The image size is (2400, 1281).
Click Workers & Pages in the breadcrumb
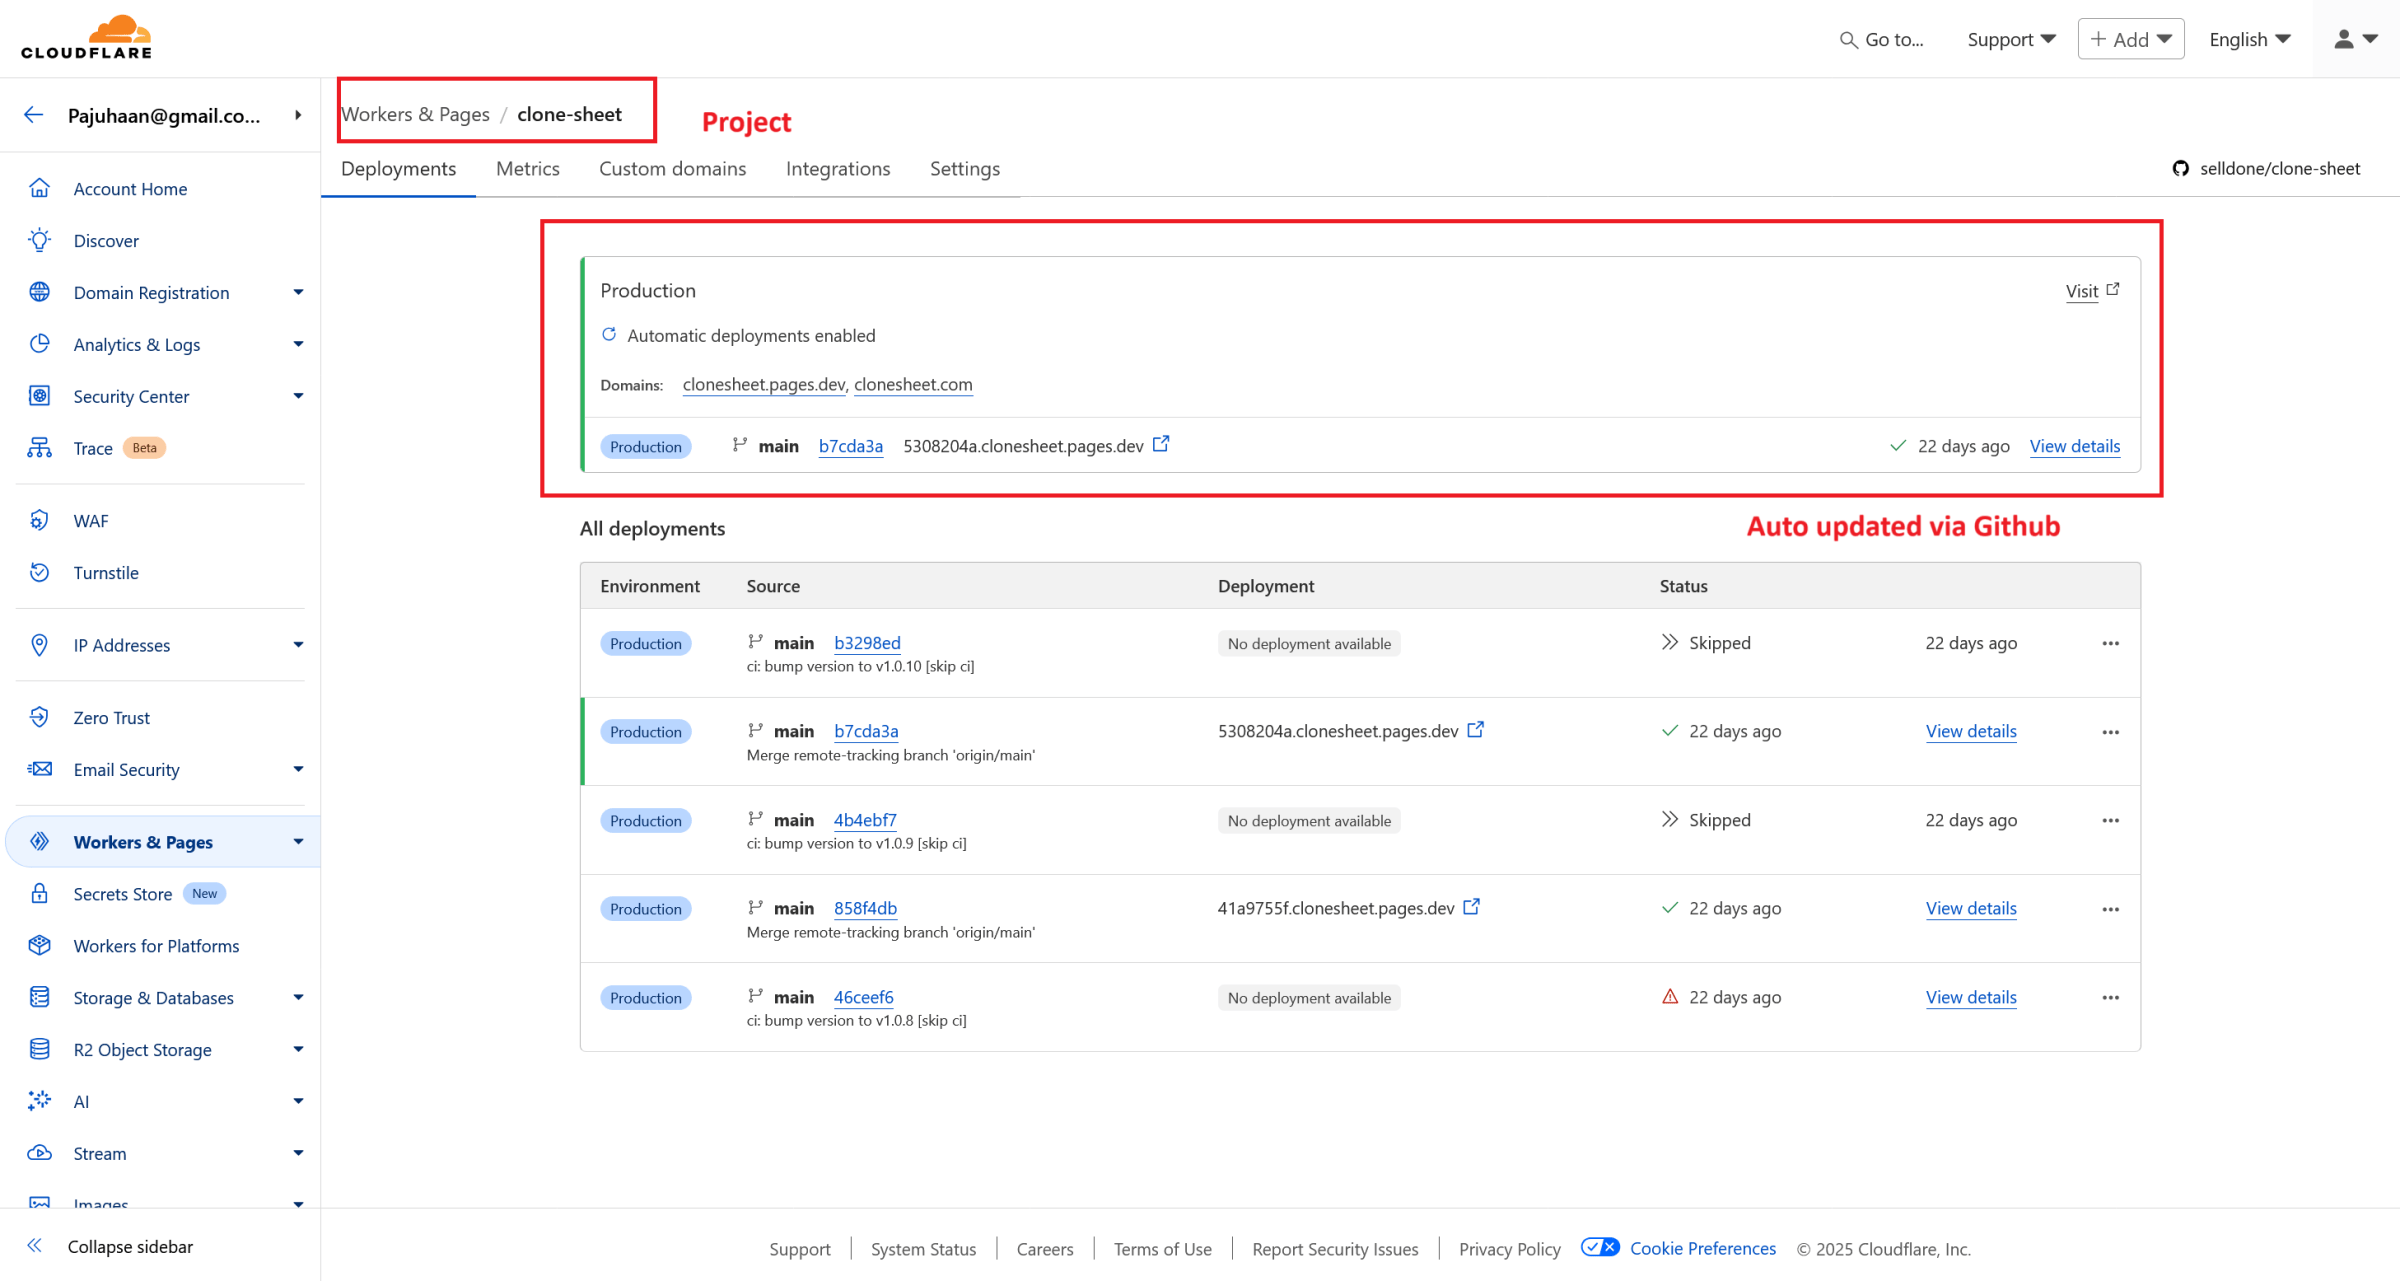[416, 114]
